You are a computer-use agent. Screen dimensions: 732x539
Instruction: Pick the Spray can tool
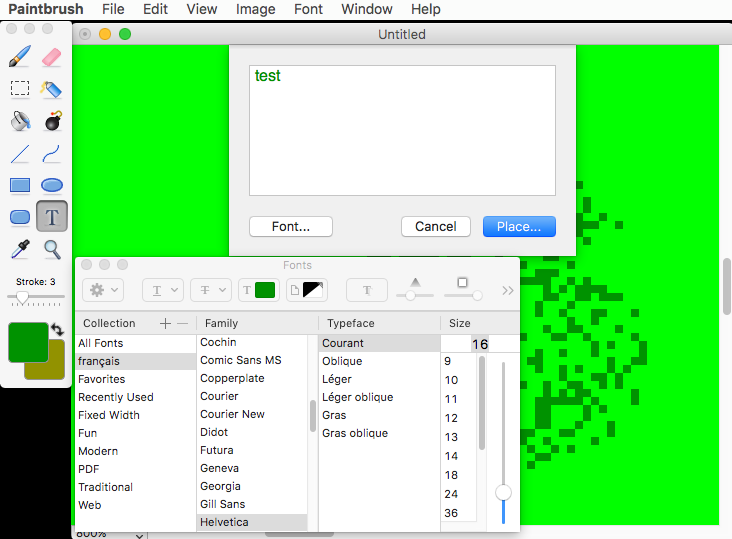52,88
